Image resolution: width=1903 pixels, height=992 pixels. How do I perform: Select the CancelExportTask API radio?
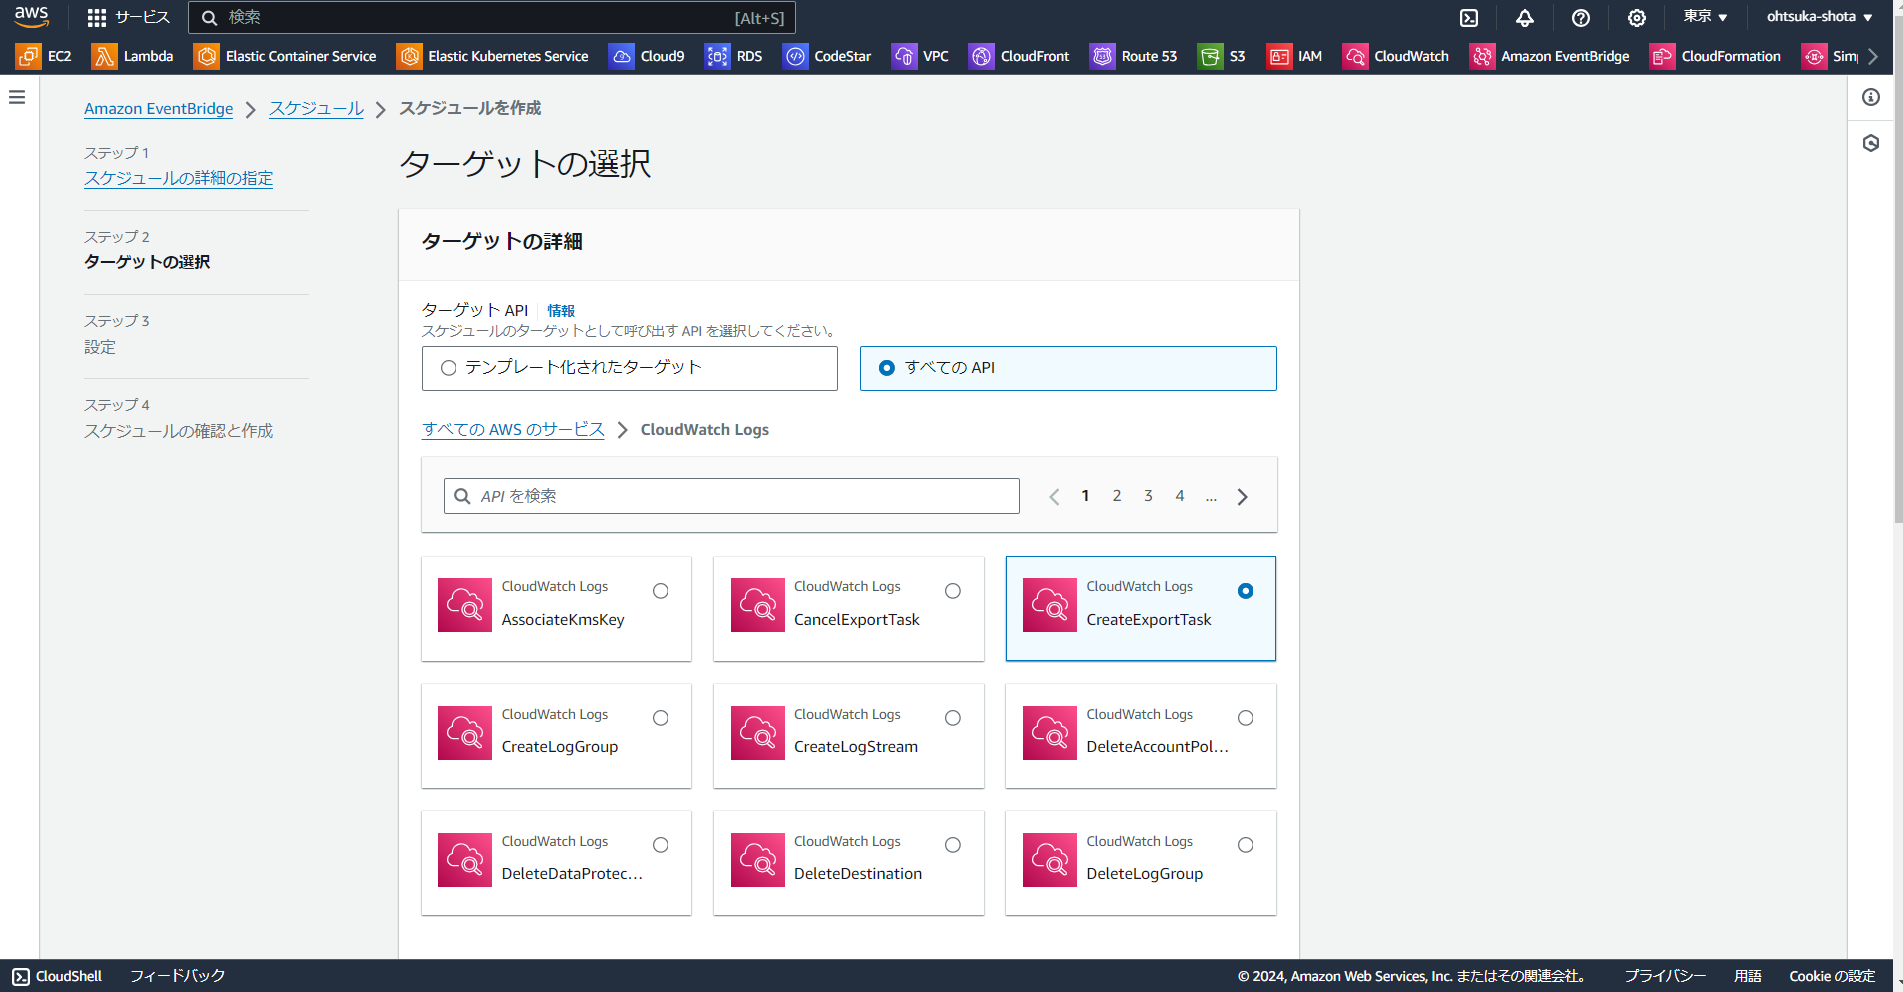click(x=953, y=591)
